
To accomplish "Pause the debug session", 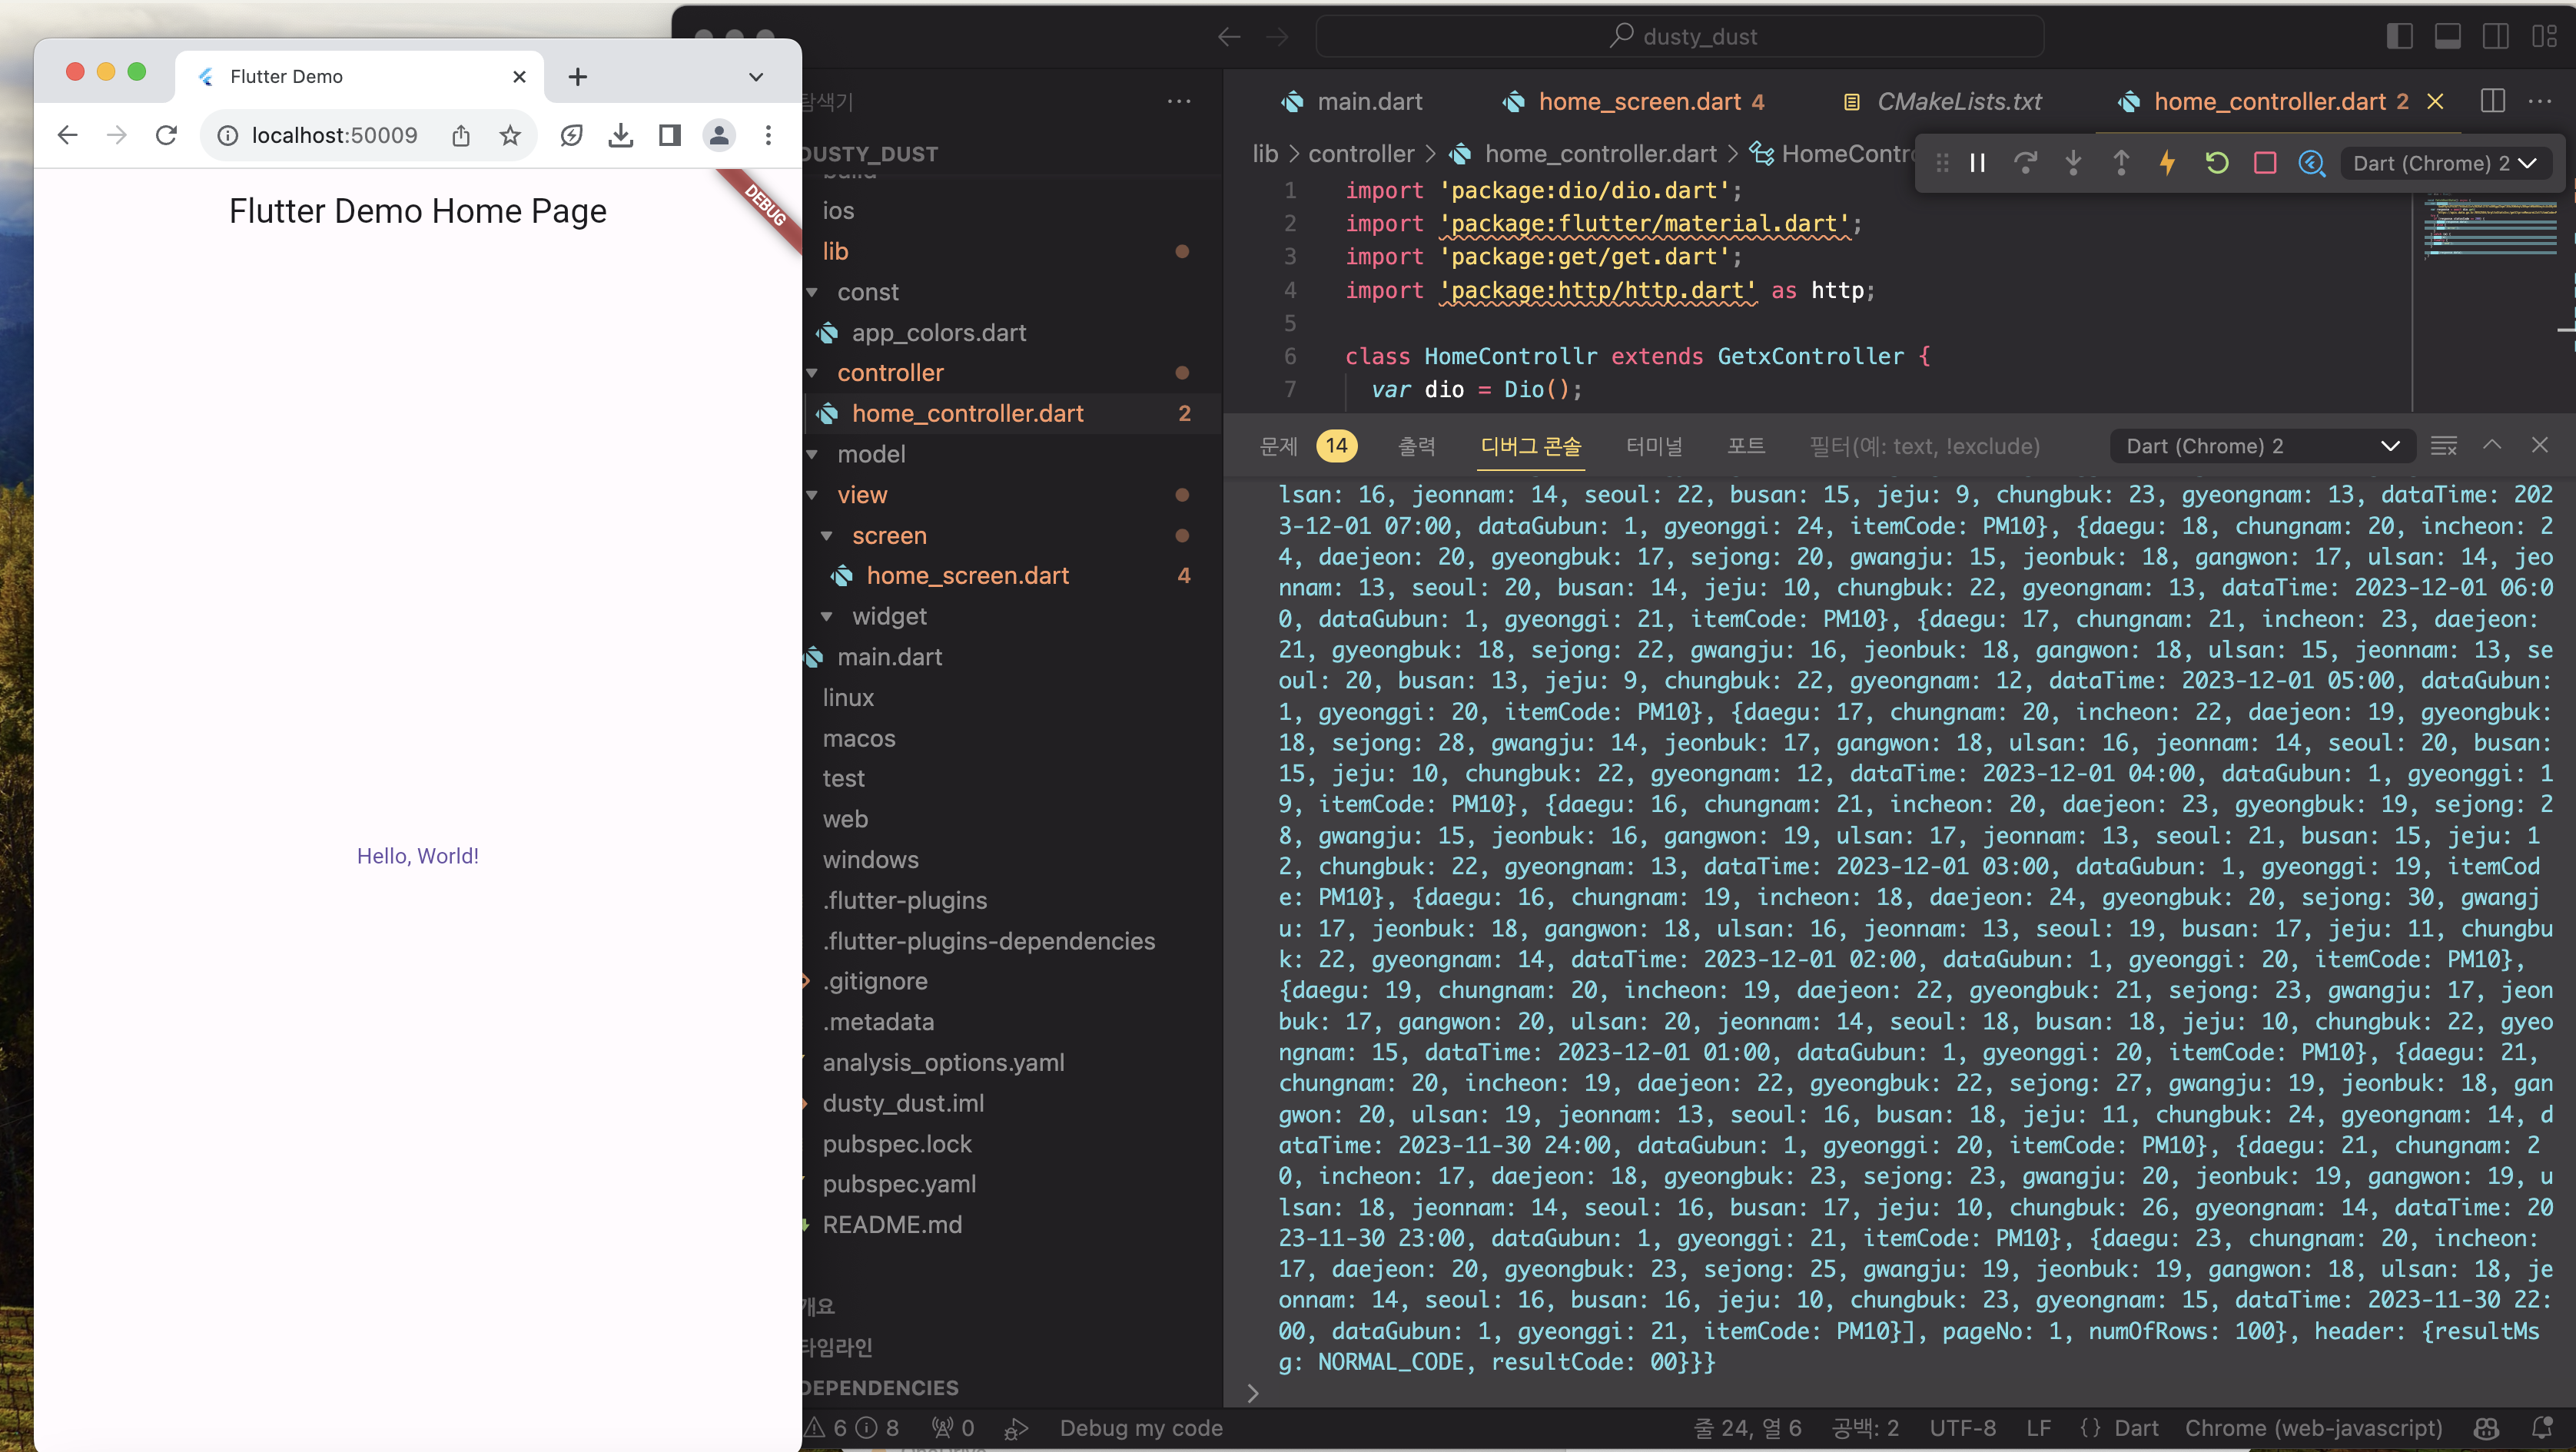I will click(x=1977, y=163).
